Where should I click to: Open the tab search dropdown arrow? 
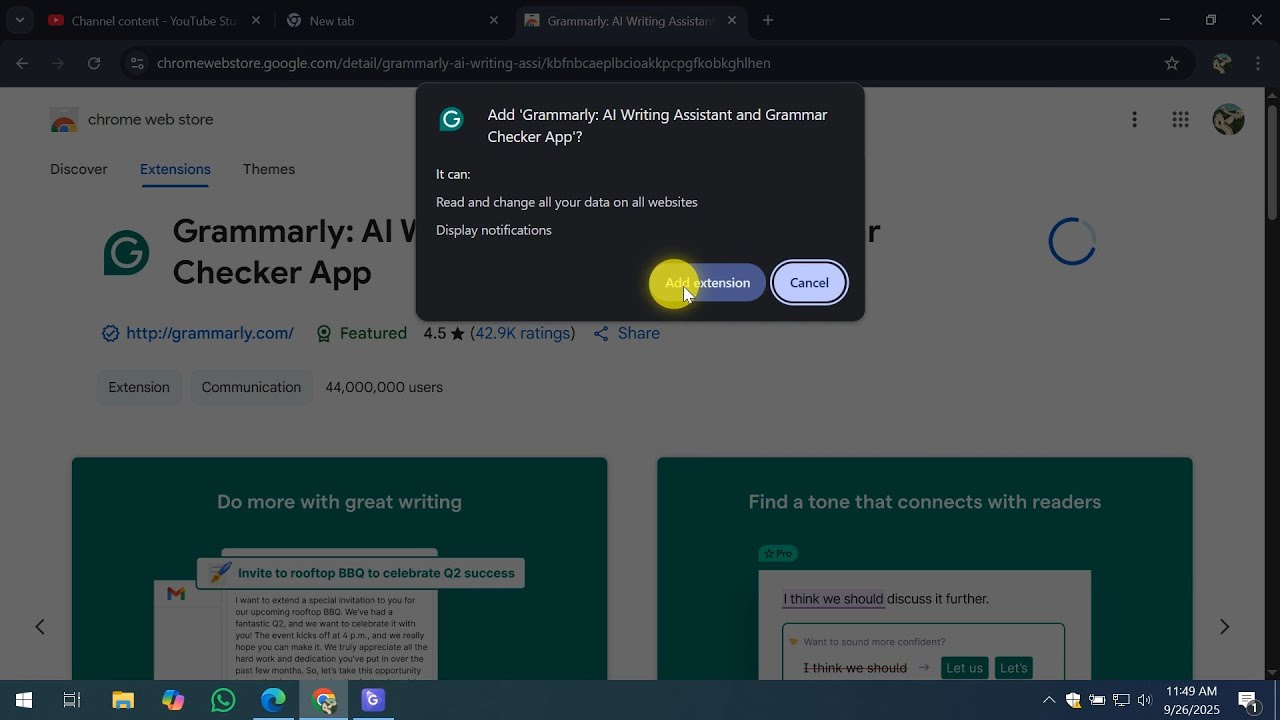point(19,20)
